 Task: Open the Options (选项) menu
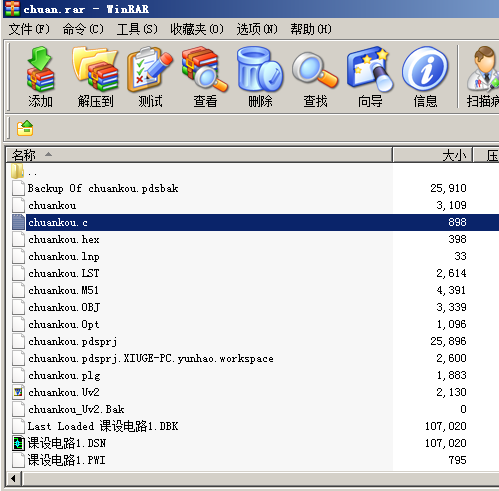point(257,29)
